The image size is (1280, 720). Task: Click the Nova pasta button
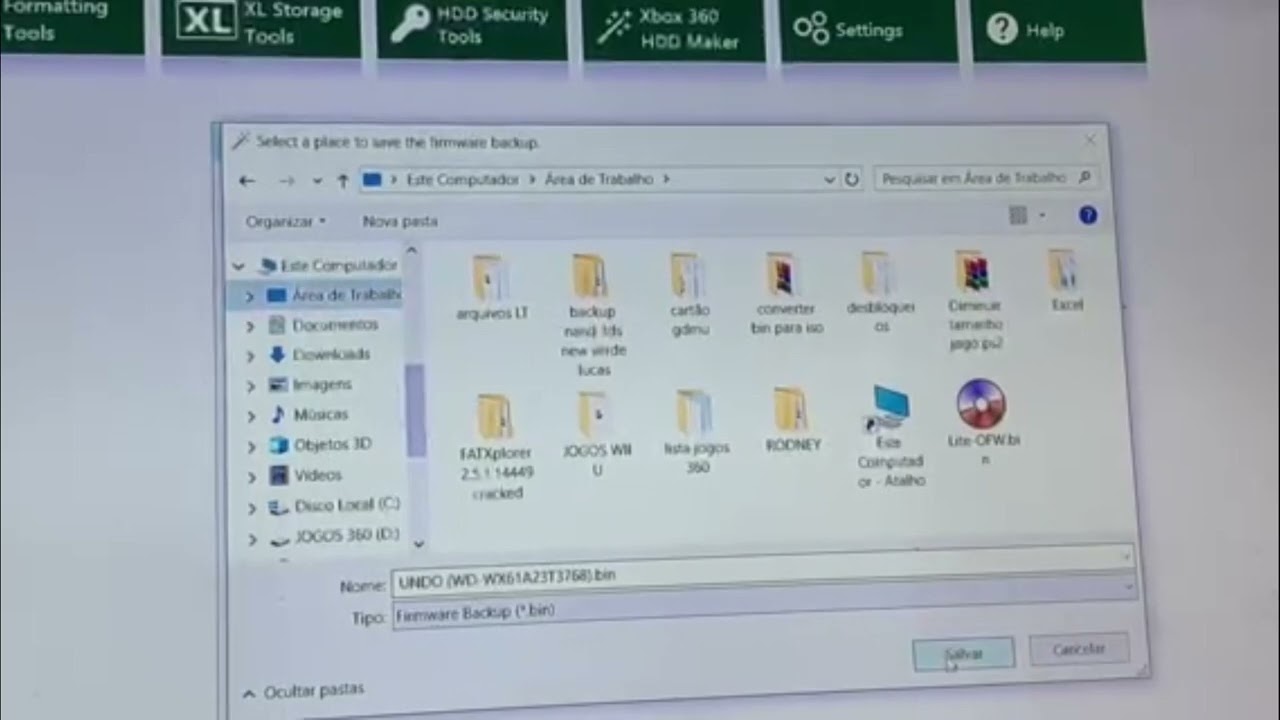(400, 221)
